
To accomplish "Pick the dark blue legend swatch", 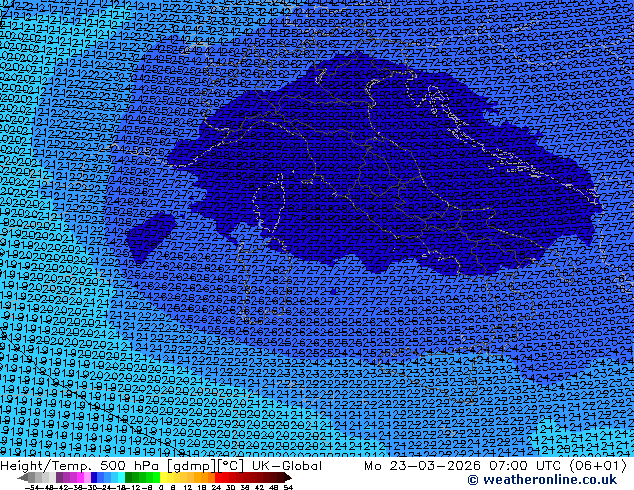I will pyautogui.click(x=94, y=477).
